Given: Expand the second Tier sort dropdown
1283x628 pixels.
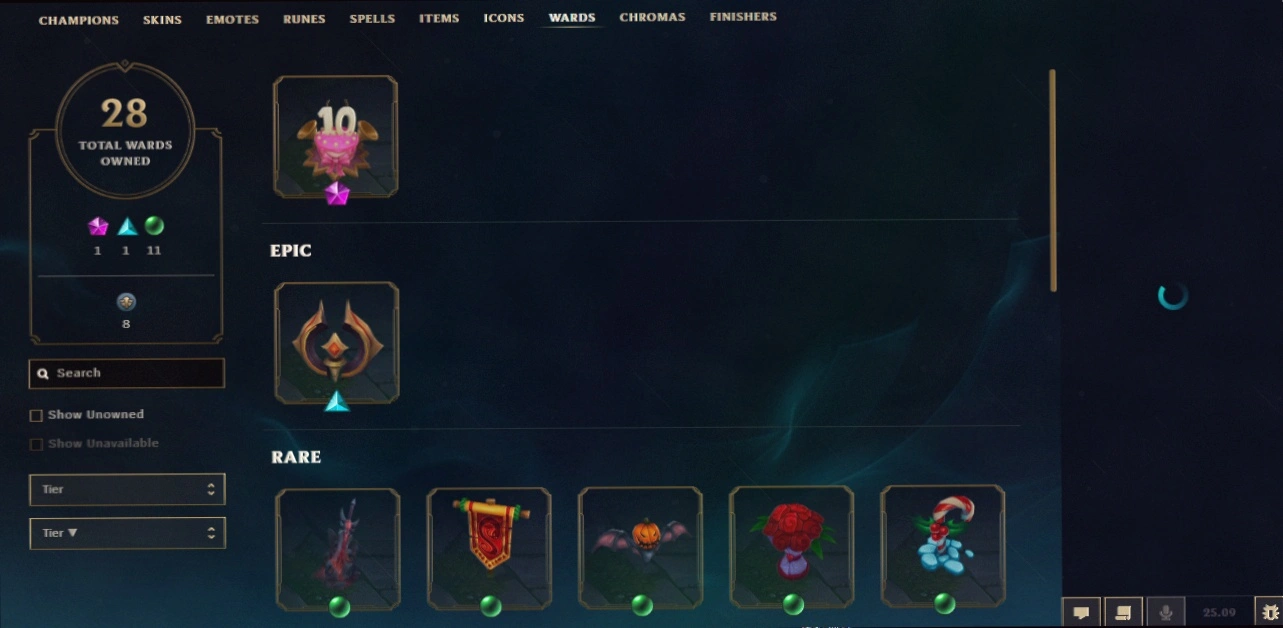Looking at the screenshot, I should 127,533.
